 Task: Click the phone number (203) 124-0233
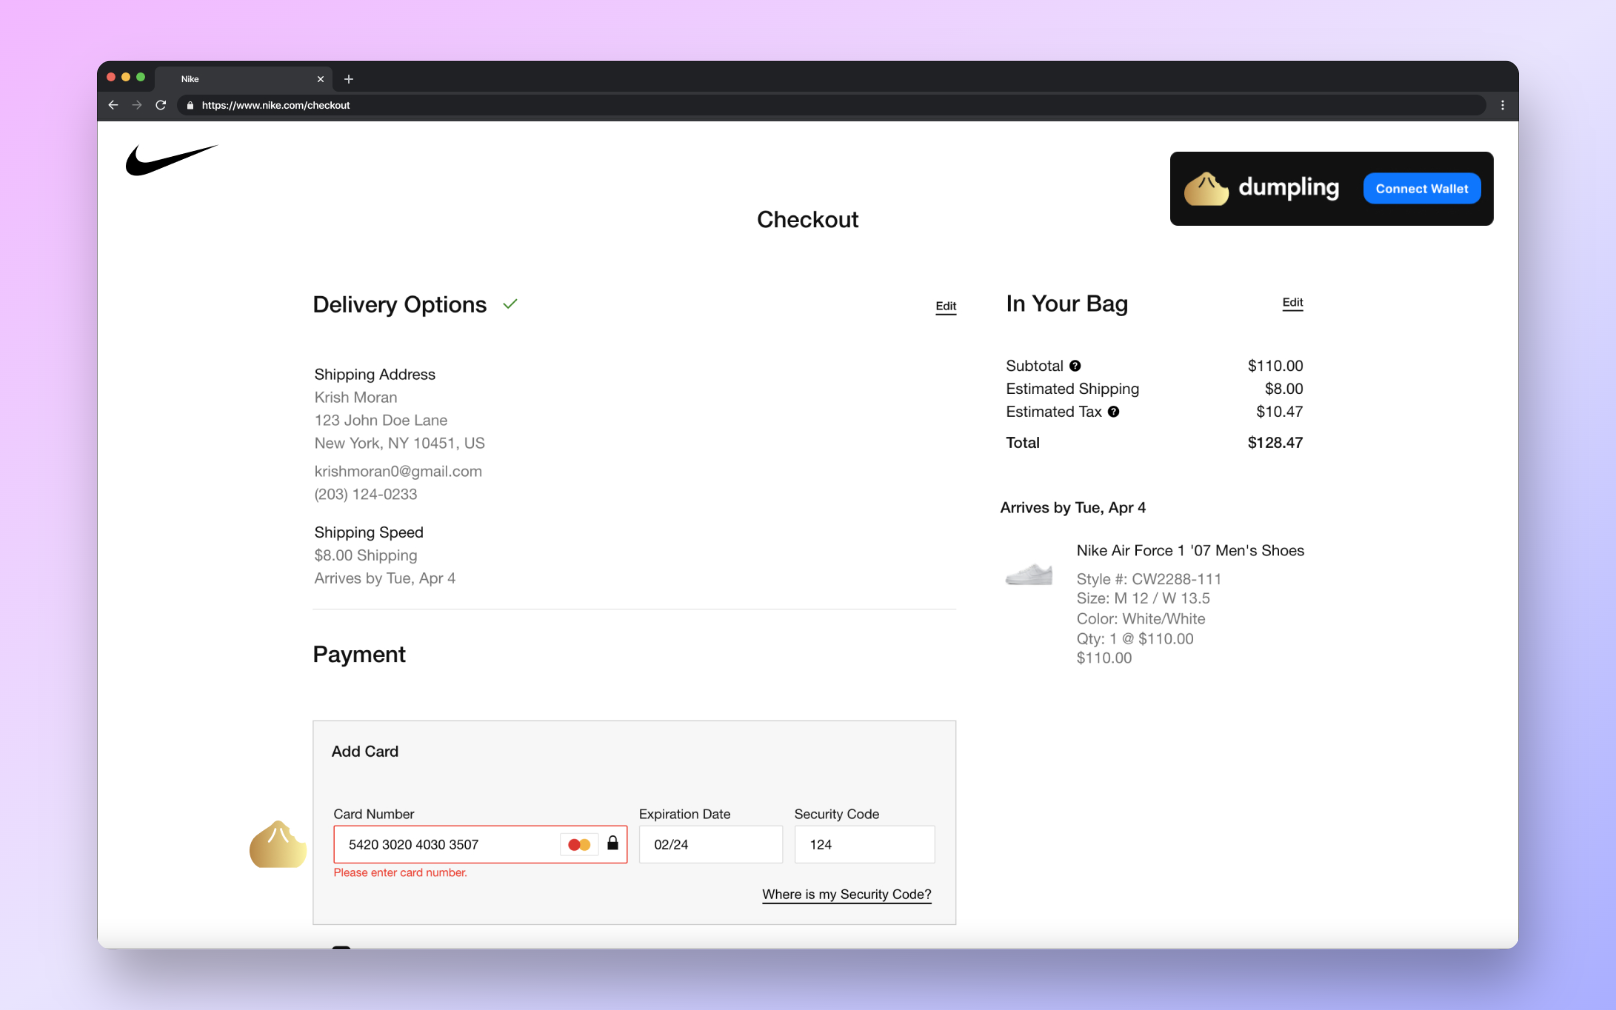pos(366,495)
